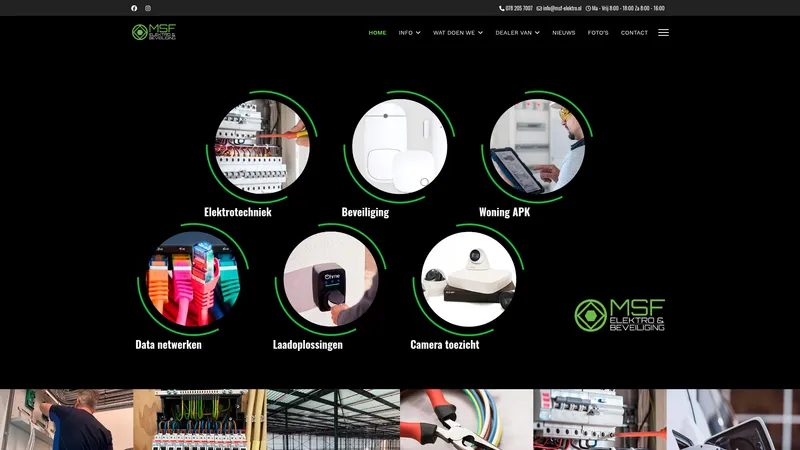This screenshot has height=450, width=800.
Task: Expand the DEALER VAN chevron
Action: click(x=537, y=33)
